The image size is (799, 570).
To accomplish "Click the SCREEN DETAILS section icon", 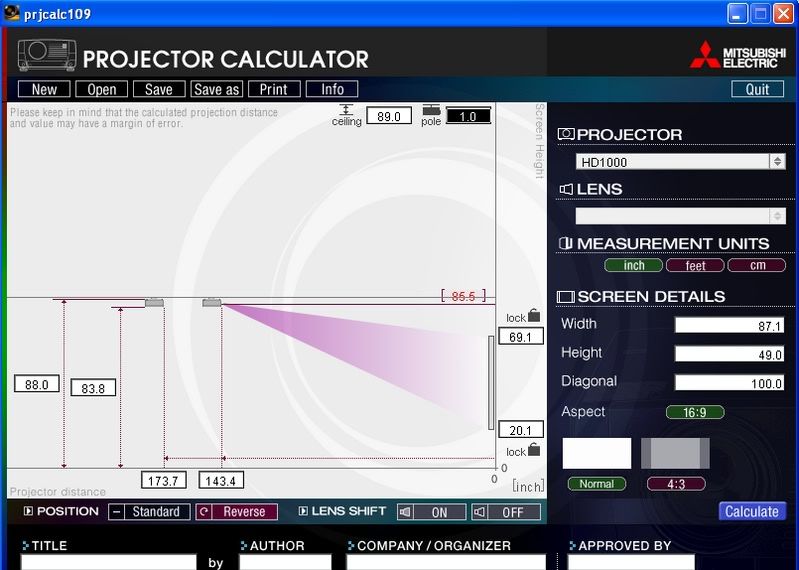I will [x=566, y=296].
